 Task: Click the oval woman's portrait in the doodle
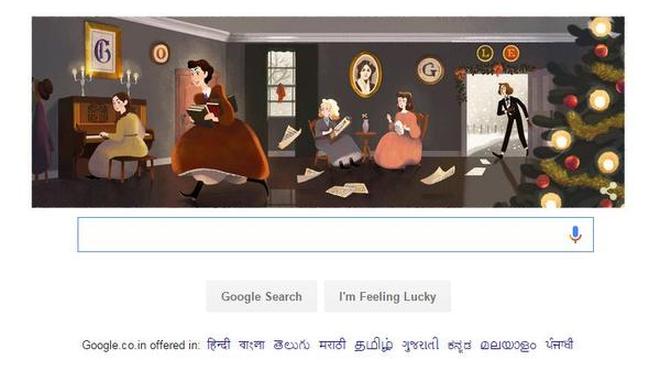(365, 75)
